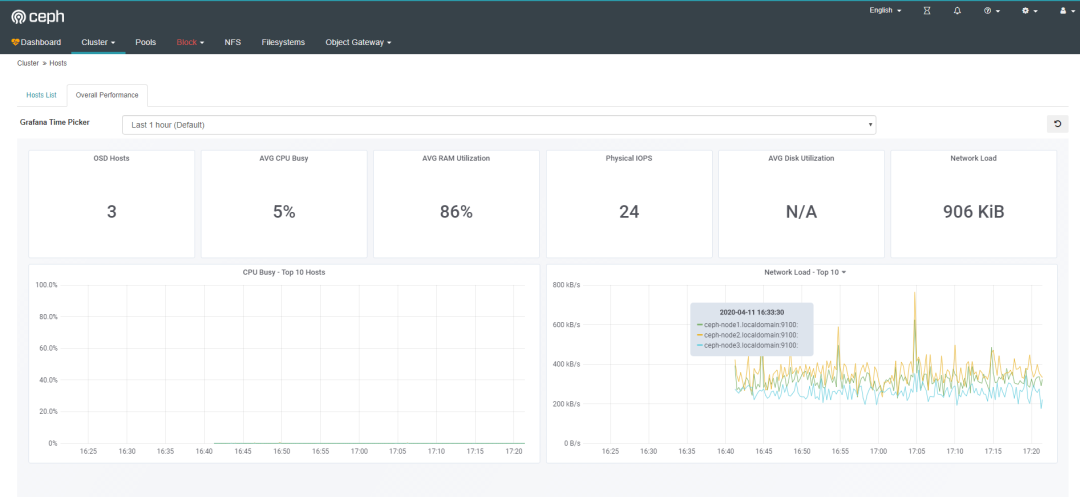
Task: Click the Dashboard heartbeat icon
Action: pos(16,42)
